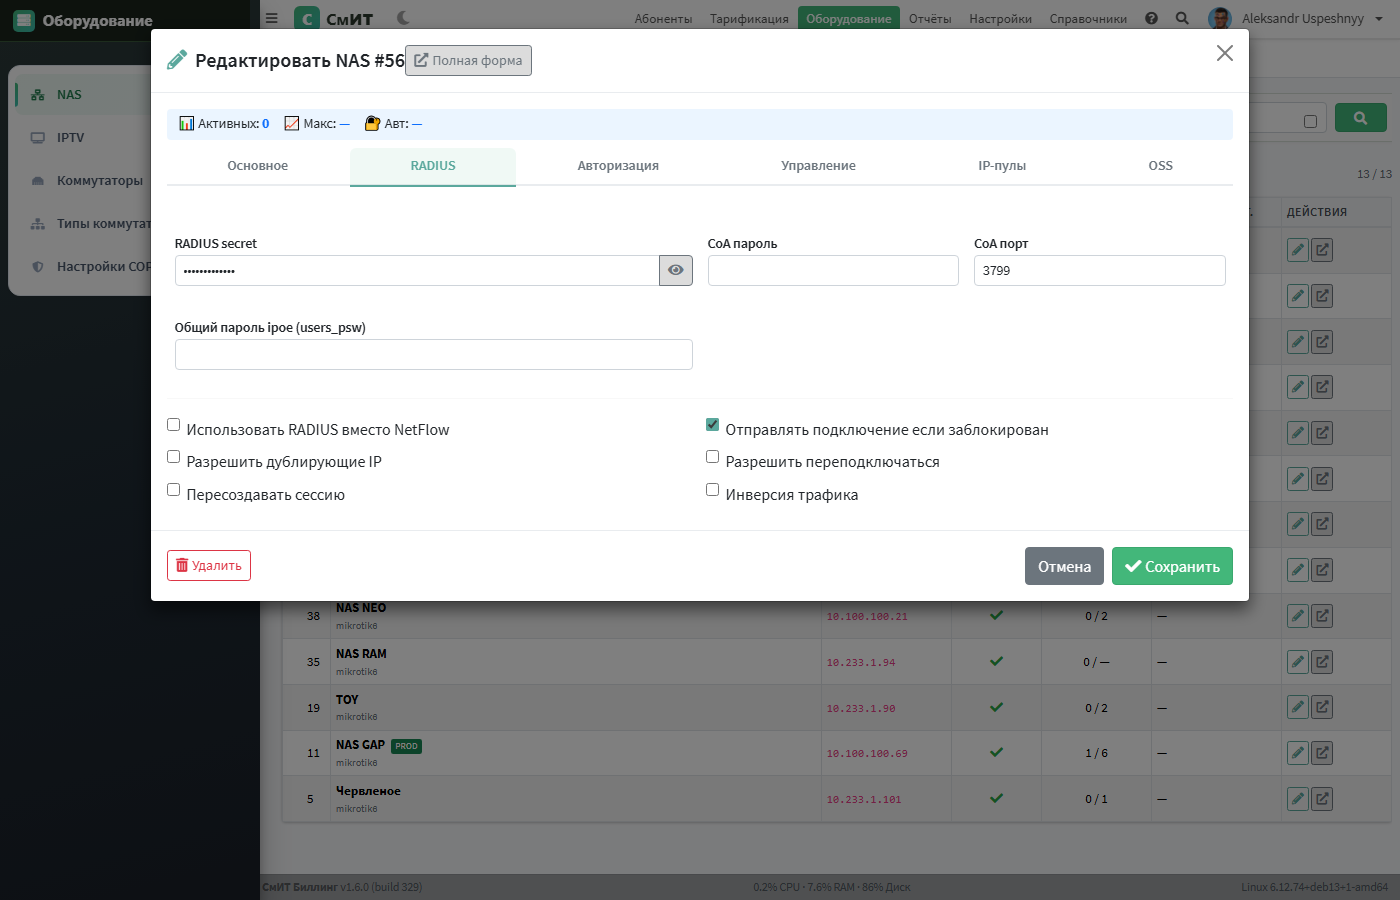This screenshot has height=900, width=1400.
Task: Click into the CoA пароль field
Action: 833,270
